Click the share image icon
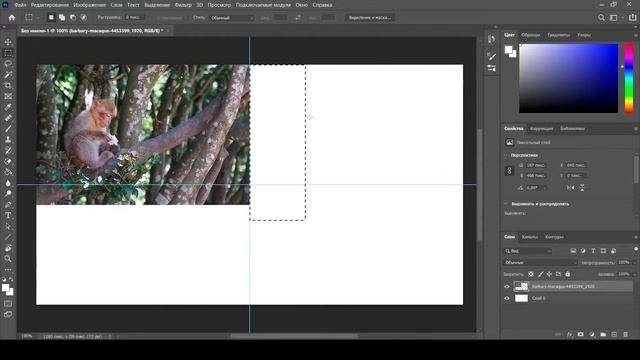 coord(632,18)
